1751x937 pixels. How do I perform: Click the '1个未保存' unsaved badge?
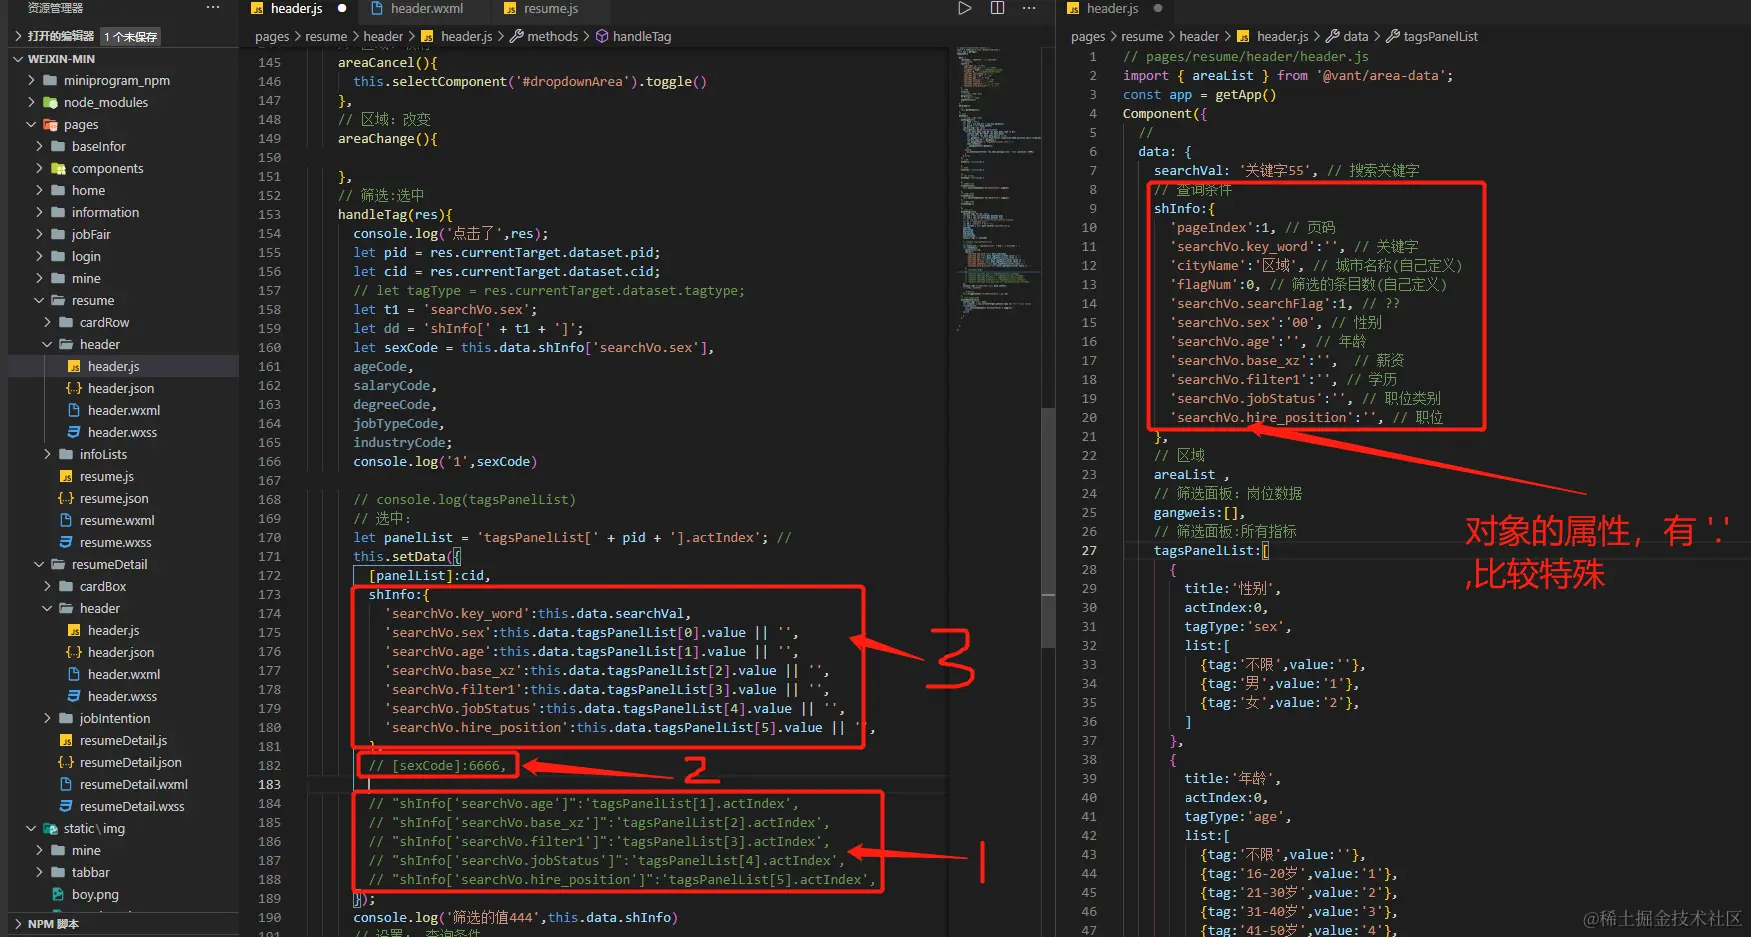[131, 37]
